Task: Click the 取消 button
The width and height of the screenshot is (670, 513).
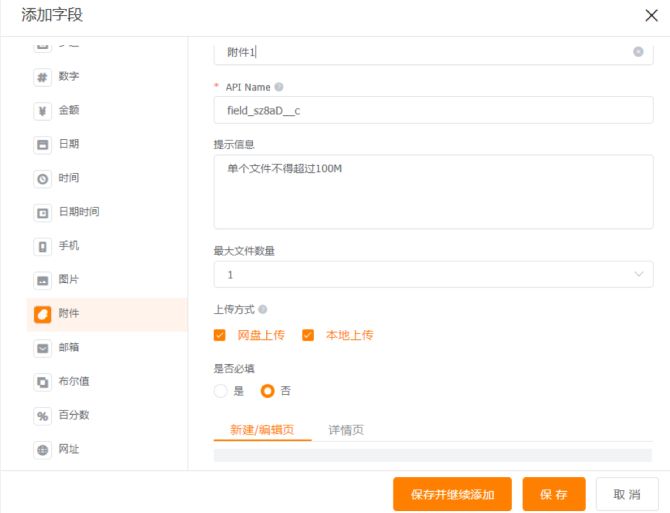Action: pos(627,494)
